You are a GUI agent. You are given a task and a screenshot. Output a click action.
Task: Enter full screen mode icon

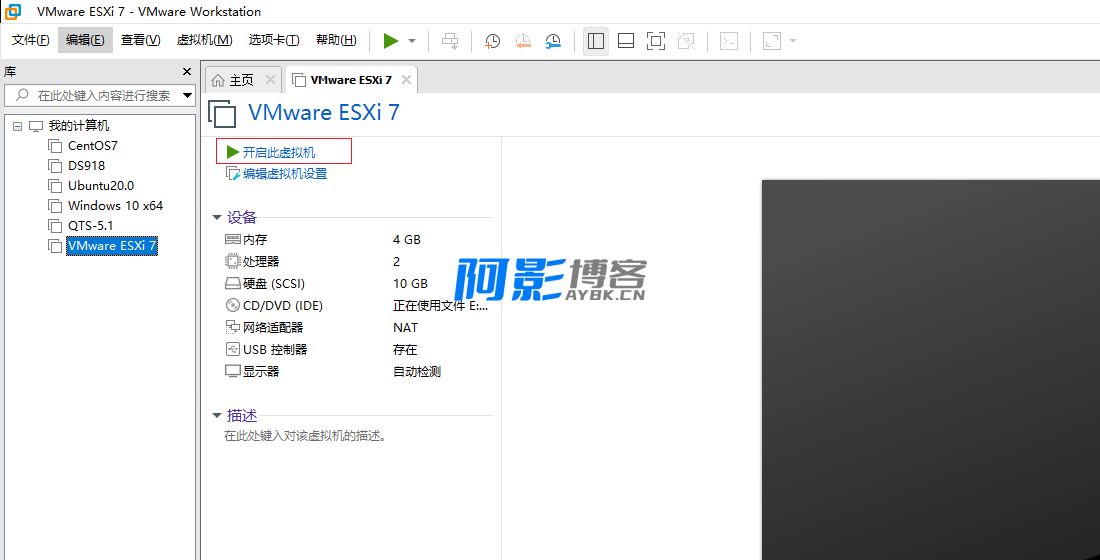click(x=656, y=41)
